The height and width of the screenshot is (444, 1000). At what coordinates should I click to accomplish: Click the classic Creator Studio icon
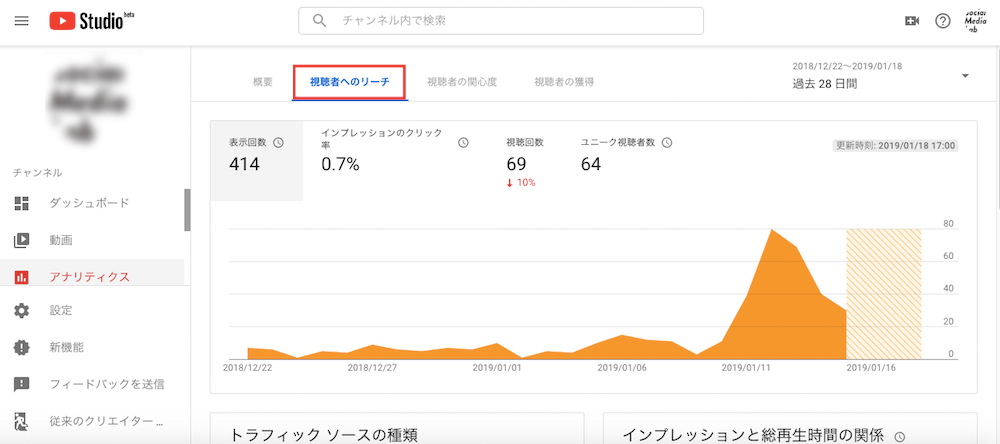point(22,421)
